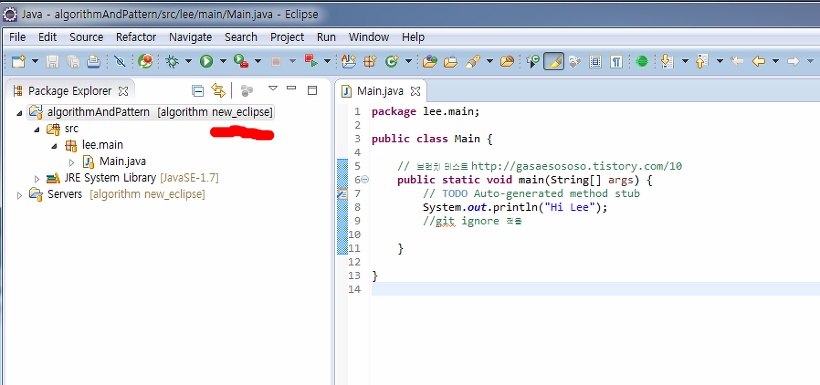The image size is (820, 385).
Task: Click the Next Annotation down-arrow icon
Action: [667, 62]
